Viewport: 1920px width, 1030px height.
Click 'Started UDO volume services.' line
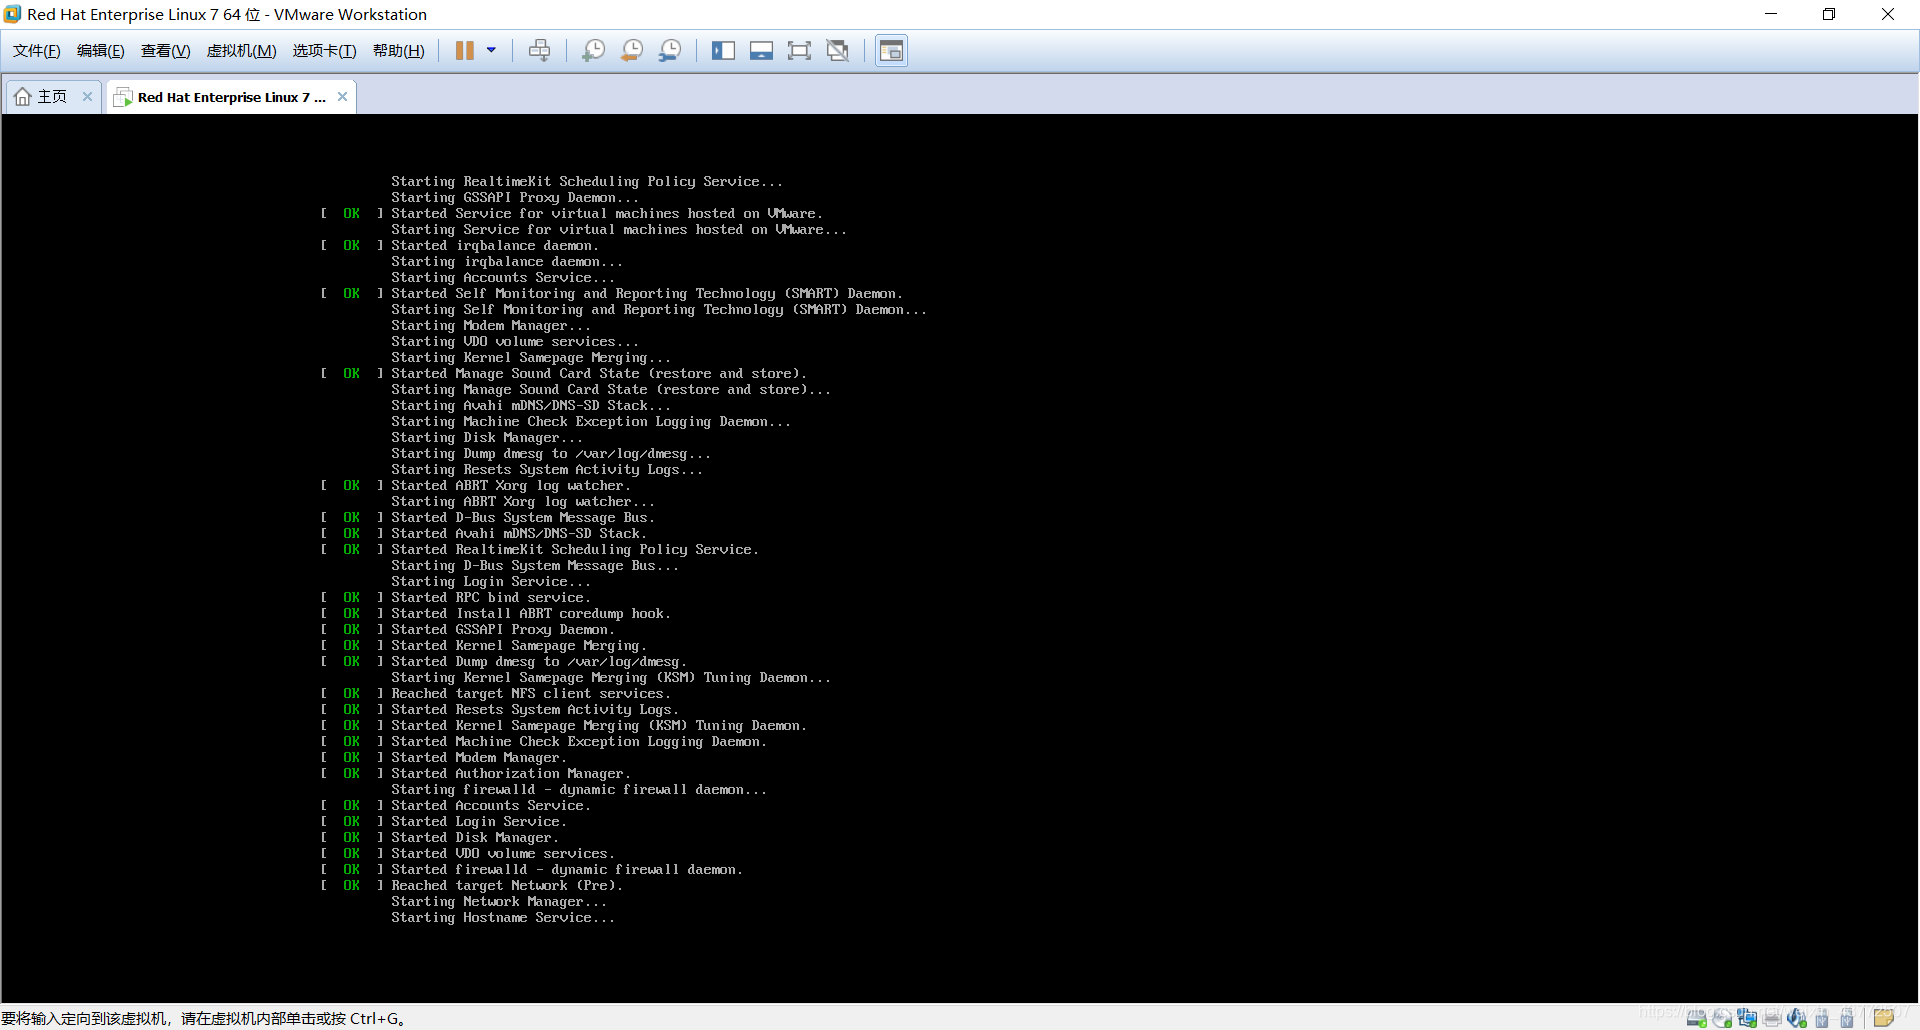[x=503, y=854]
